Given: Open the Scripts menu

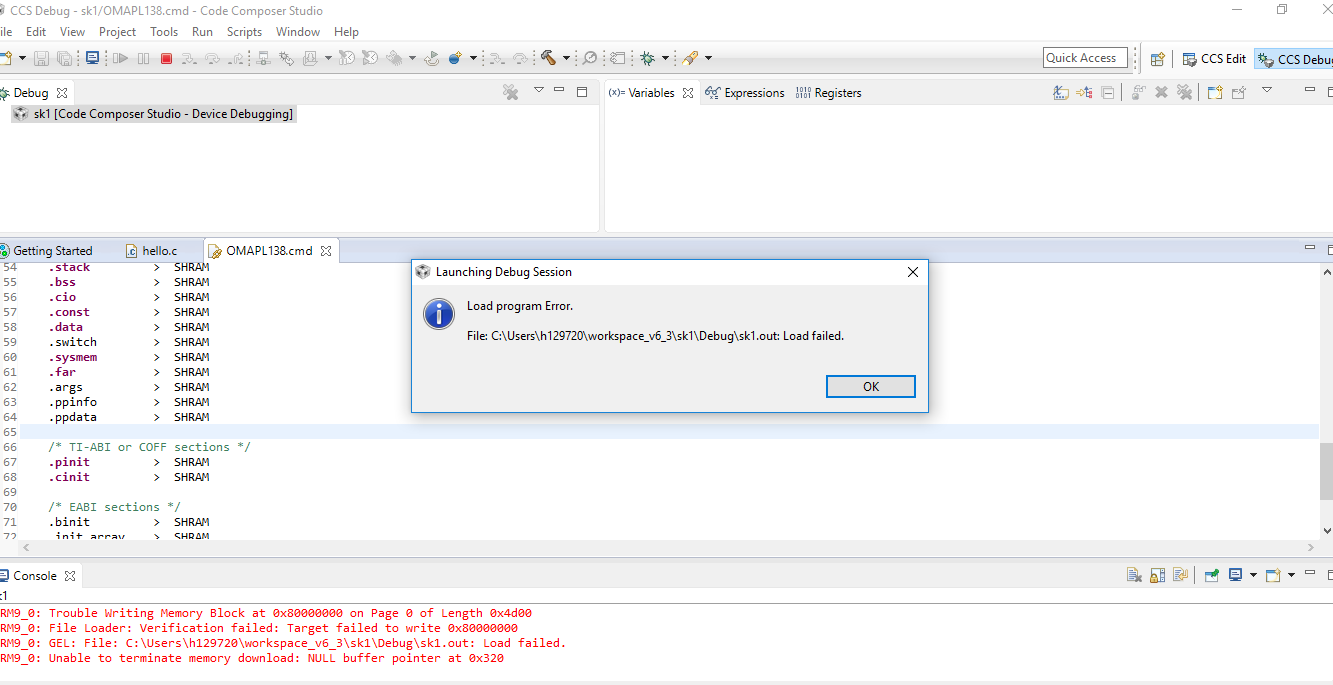Looking at the screenshot, I should (244, 32).
